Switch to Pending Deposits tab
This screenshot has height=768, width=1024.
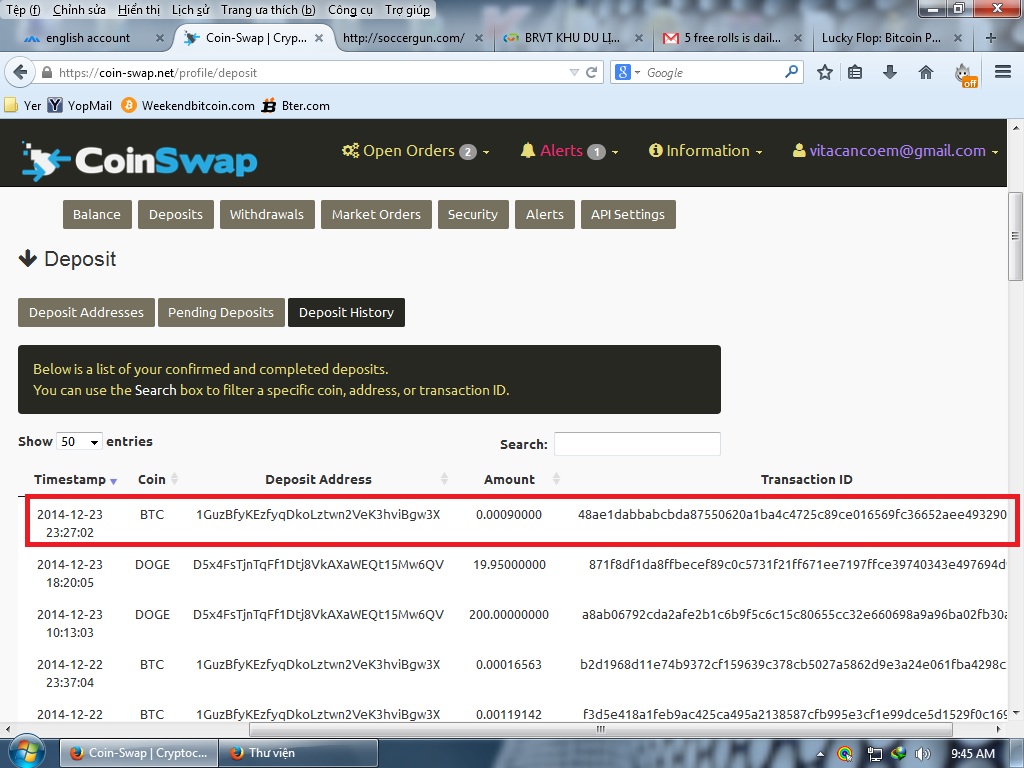coord(221,312)
